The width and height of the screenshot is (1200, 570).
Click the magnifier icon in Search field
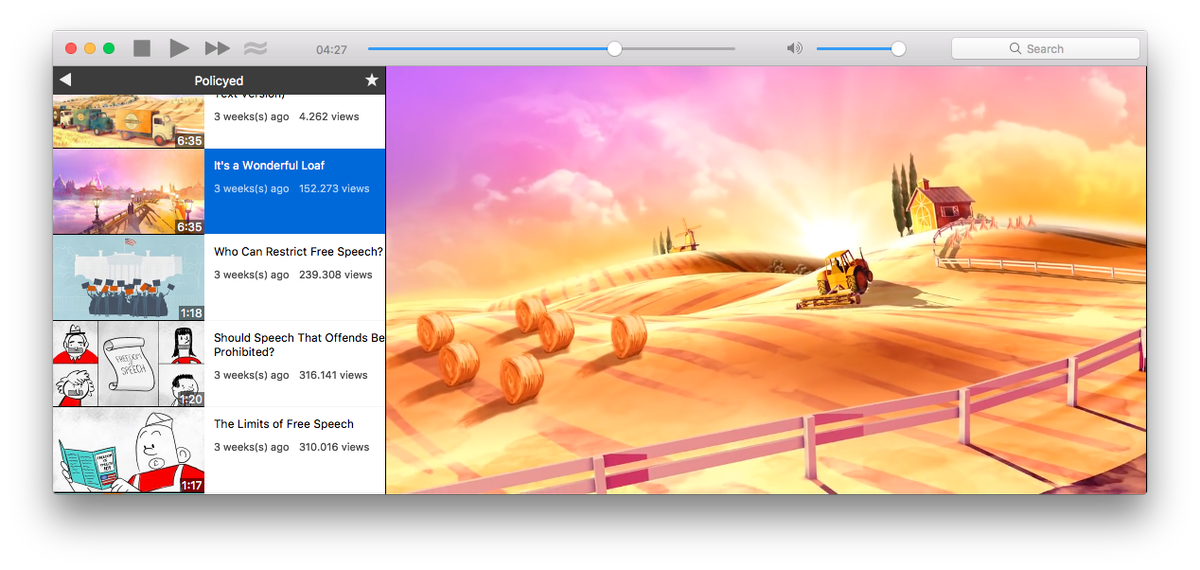coord(1016,48)
